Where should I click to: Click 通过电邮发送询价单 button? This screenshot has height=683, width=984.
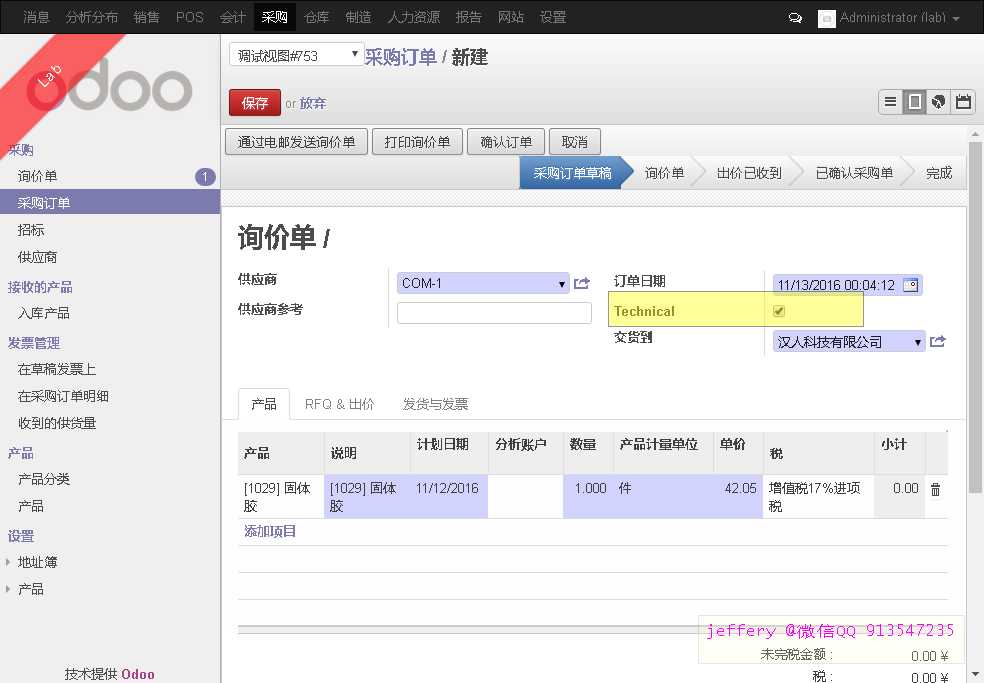296,142
